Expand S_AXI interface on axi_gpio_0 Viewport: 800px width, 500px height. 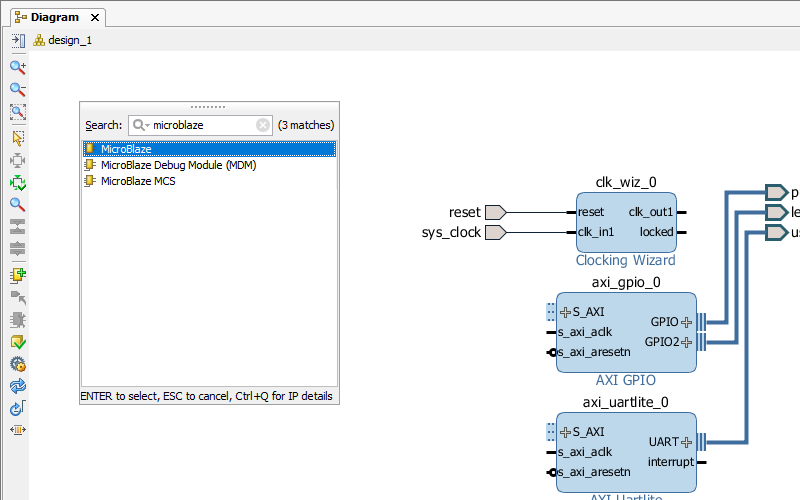[x=565, y=312]
